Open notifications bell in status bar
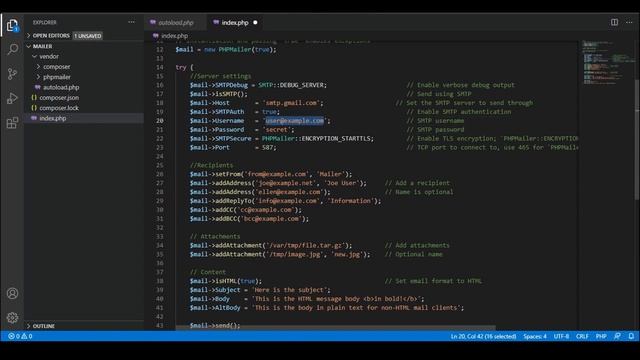 point(631,336)
